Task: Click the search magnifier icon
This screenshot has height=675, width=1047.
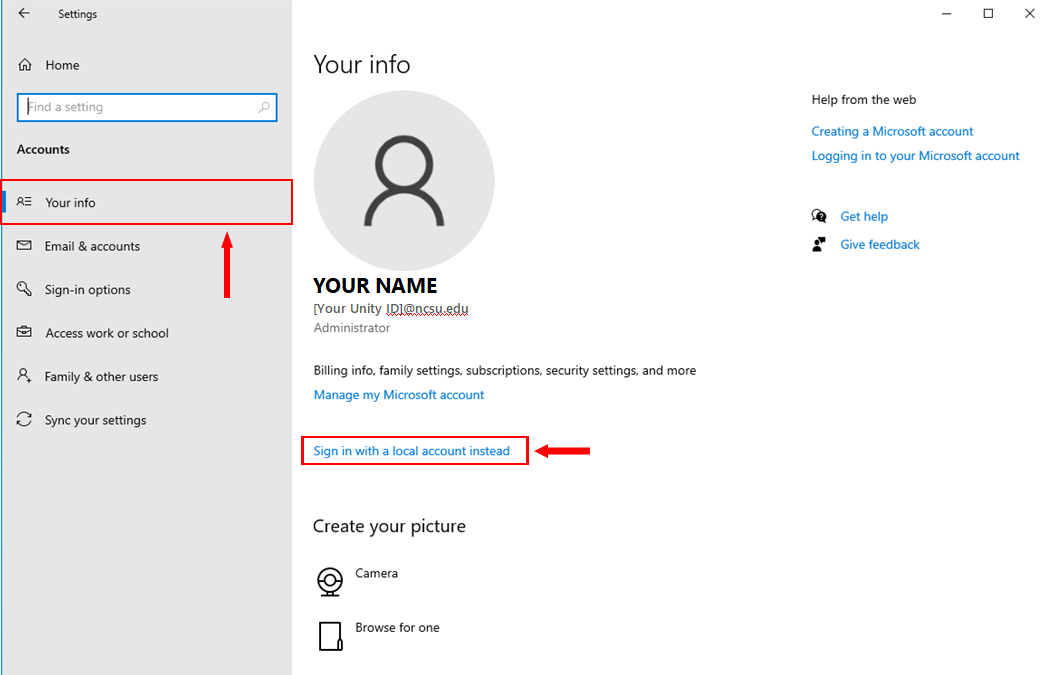Action: click(x=264, y=107)
